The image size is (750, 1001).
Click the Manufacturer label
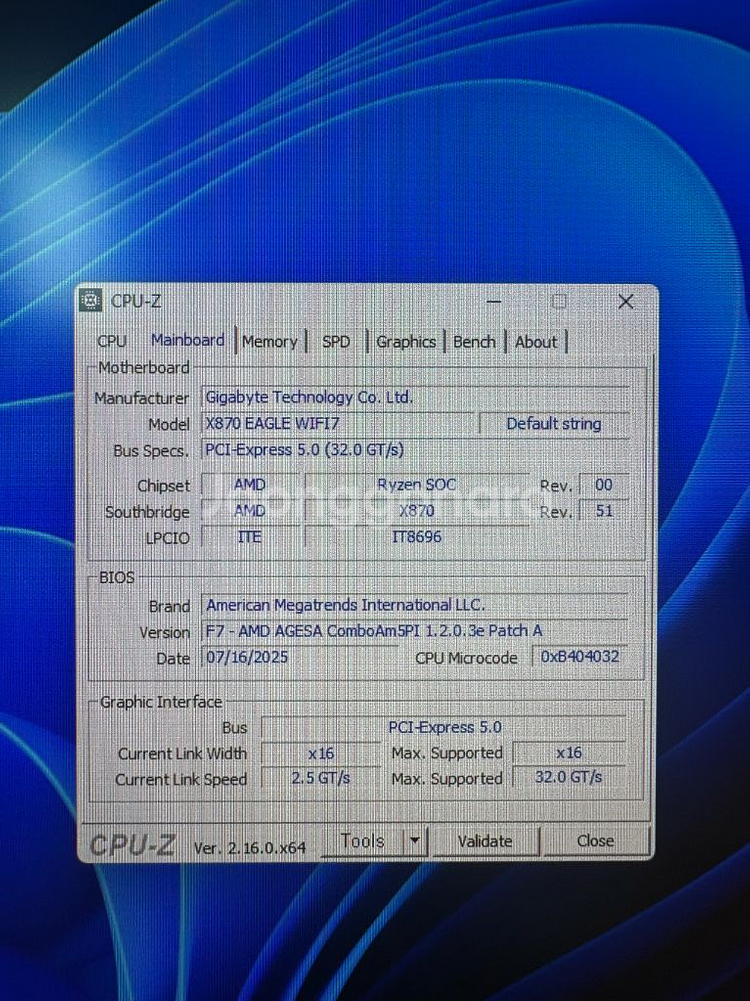click(x=141, y=398)
